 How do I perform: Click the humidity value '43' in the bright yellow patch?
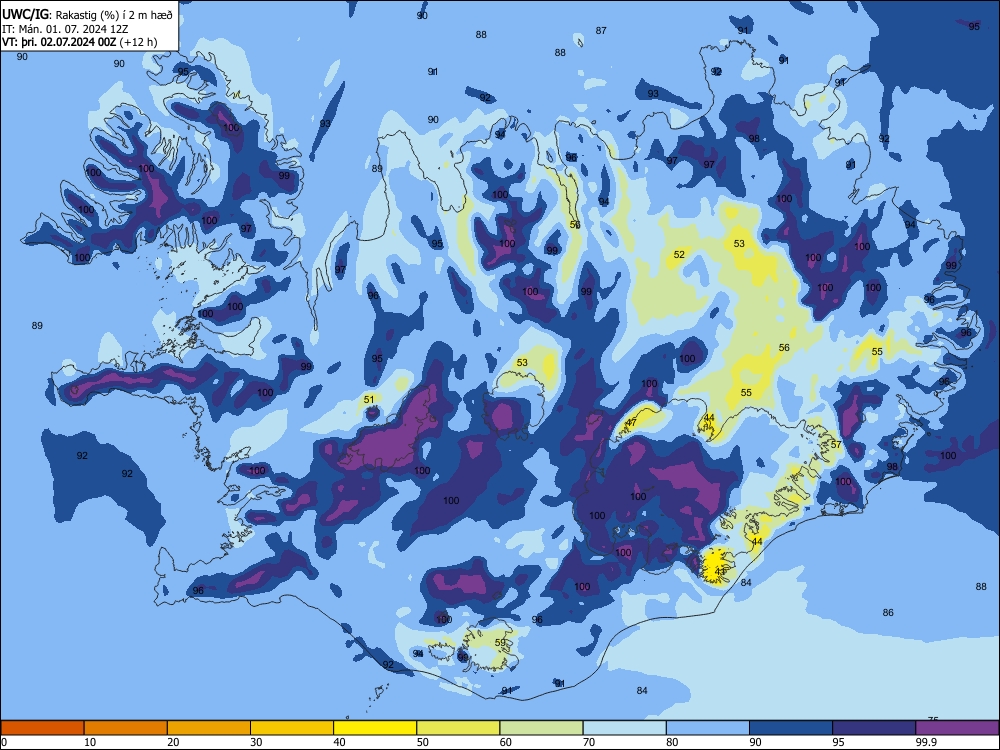coord(720,571)
